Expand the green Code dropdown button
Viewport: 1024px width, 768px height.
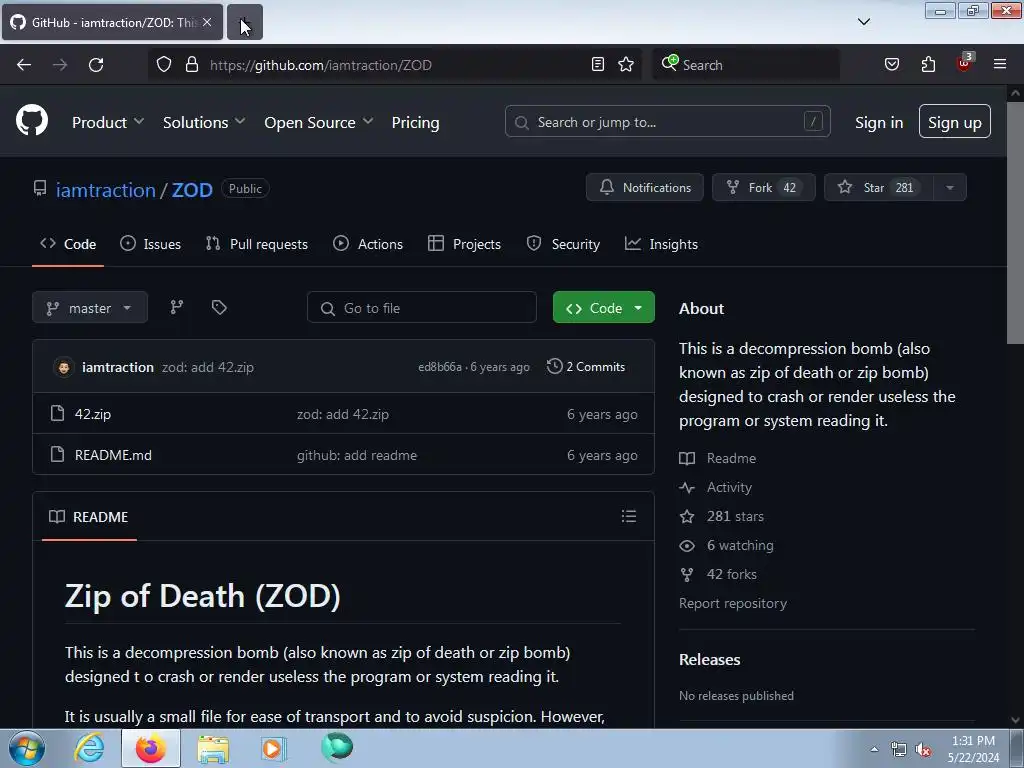(603, 308)
